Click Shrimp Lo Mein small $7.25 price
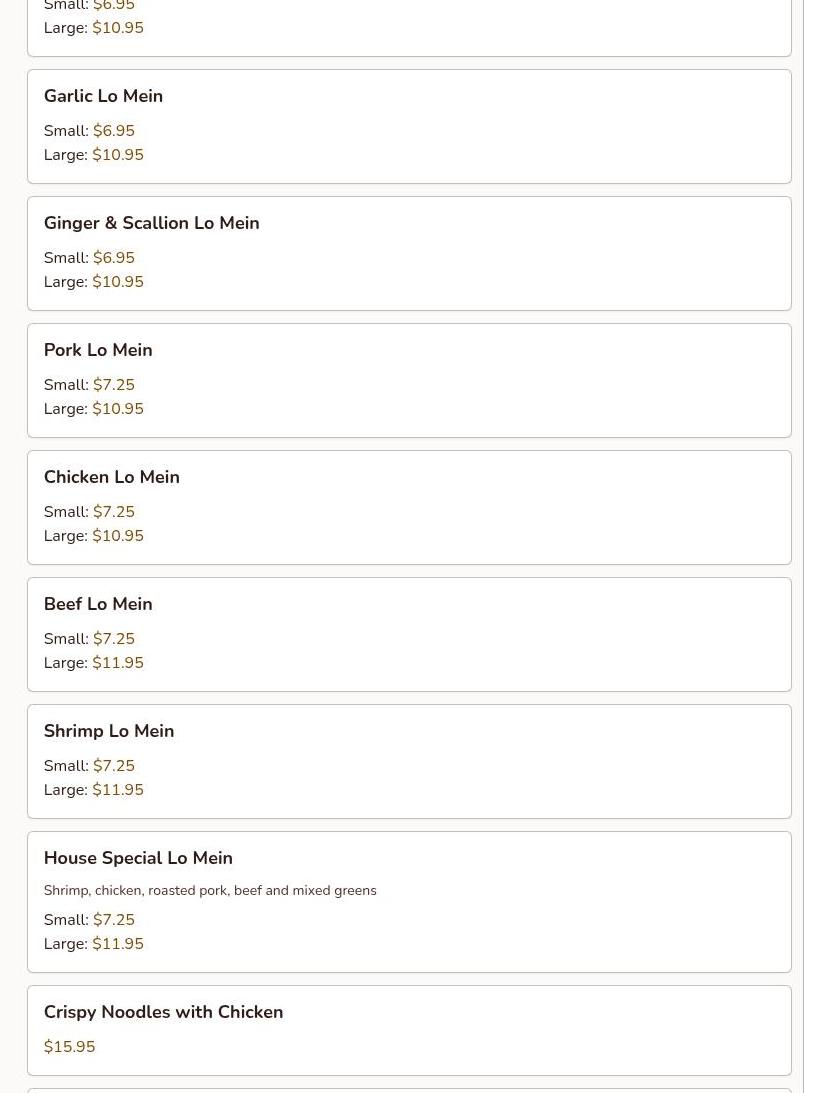824x1093 pixels. (113, 766)
